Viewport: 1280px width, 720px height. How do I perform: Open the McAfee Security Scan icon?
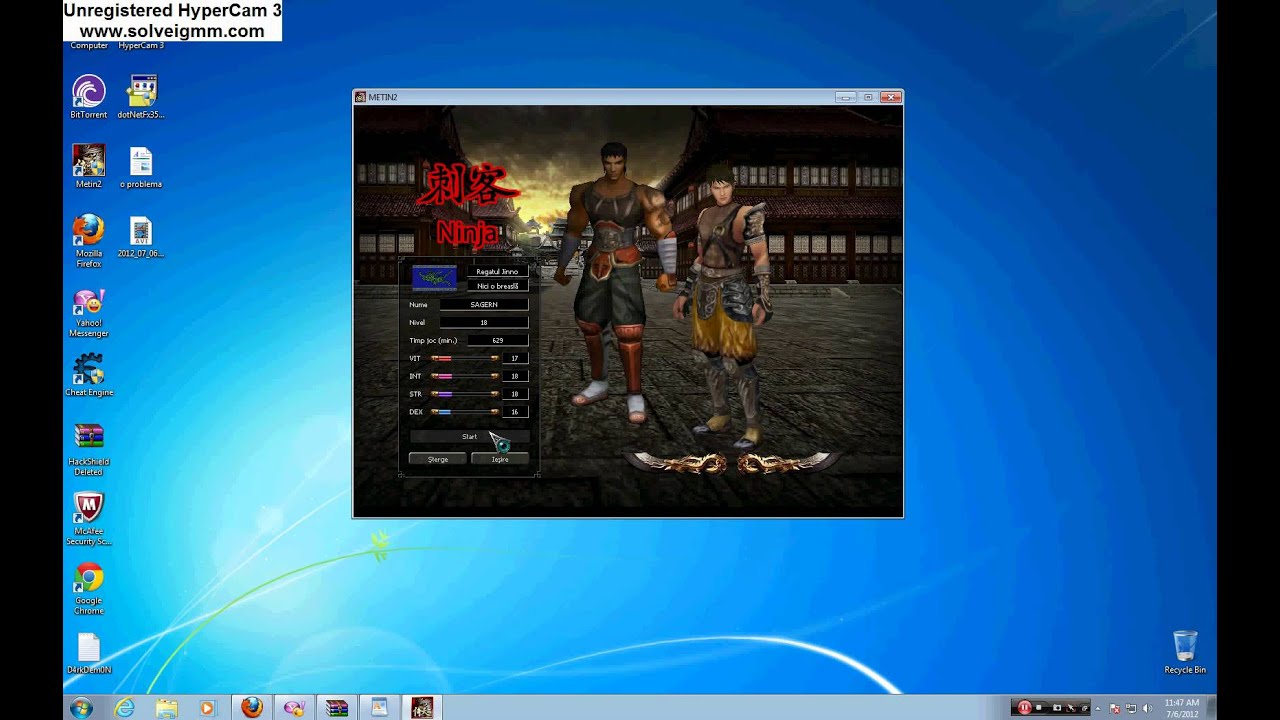tap(88, 508)
